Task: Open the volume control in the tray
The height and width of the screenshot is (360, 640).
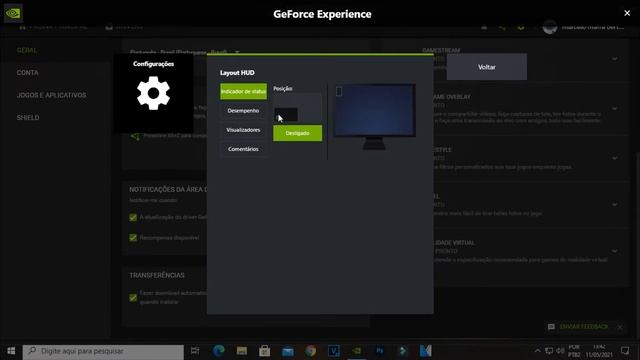Action: (560, 351)
